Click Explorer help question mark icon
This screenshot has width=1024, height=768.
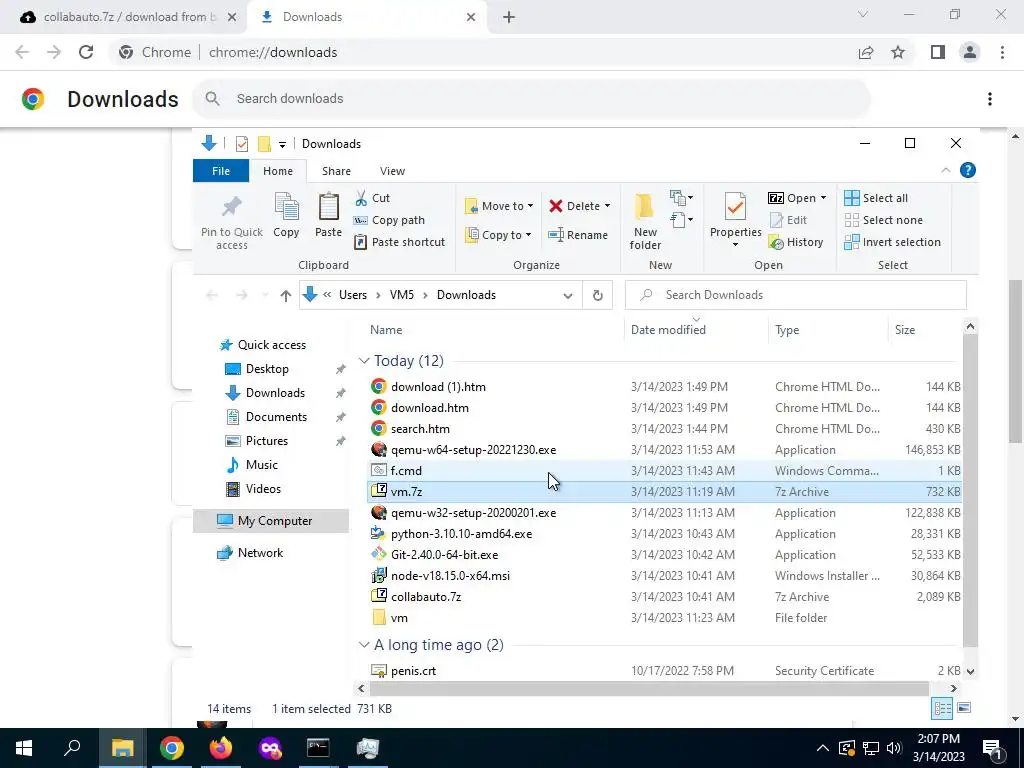point(968,170)
